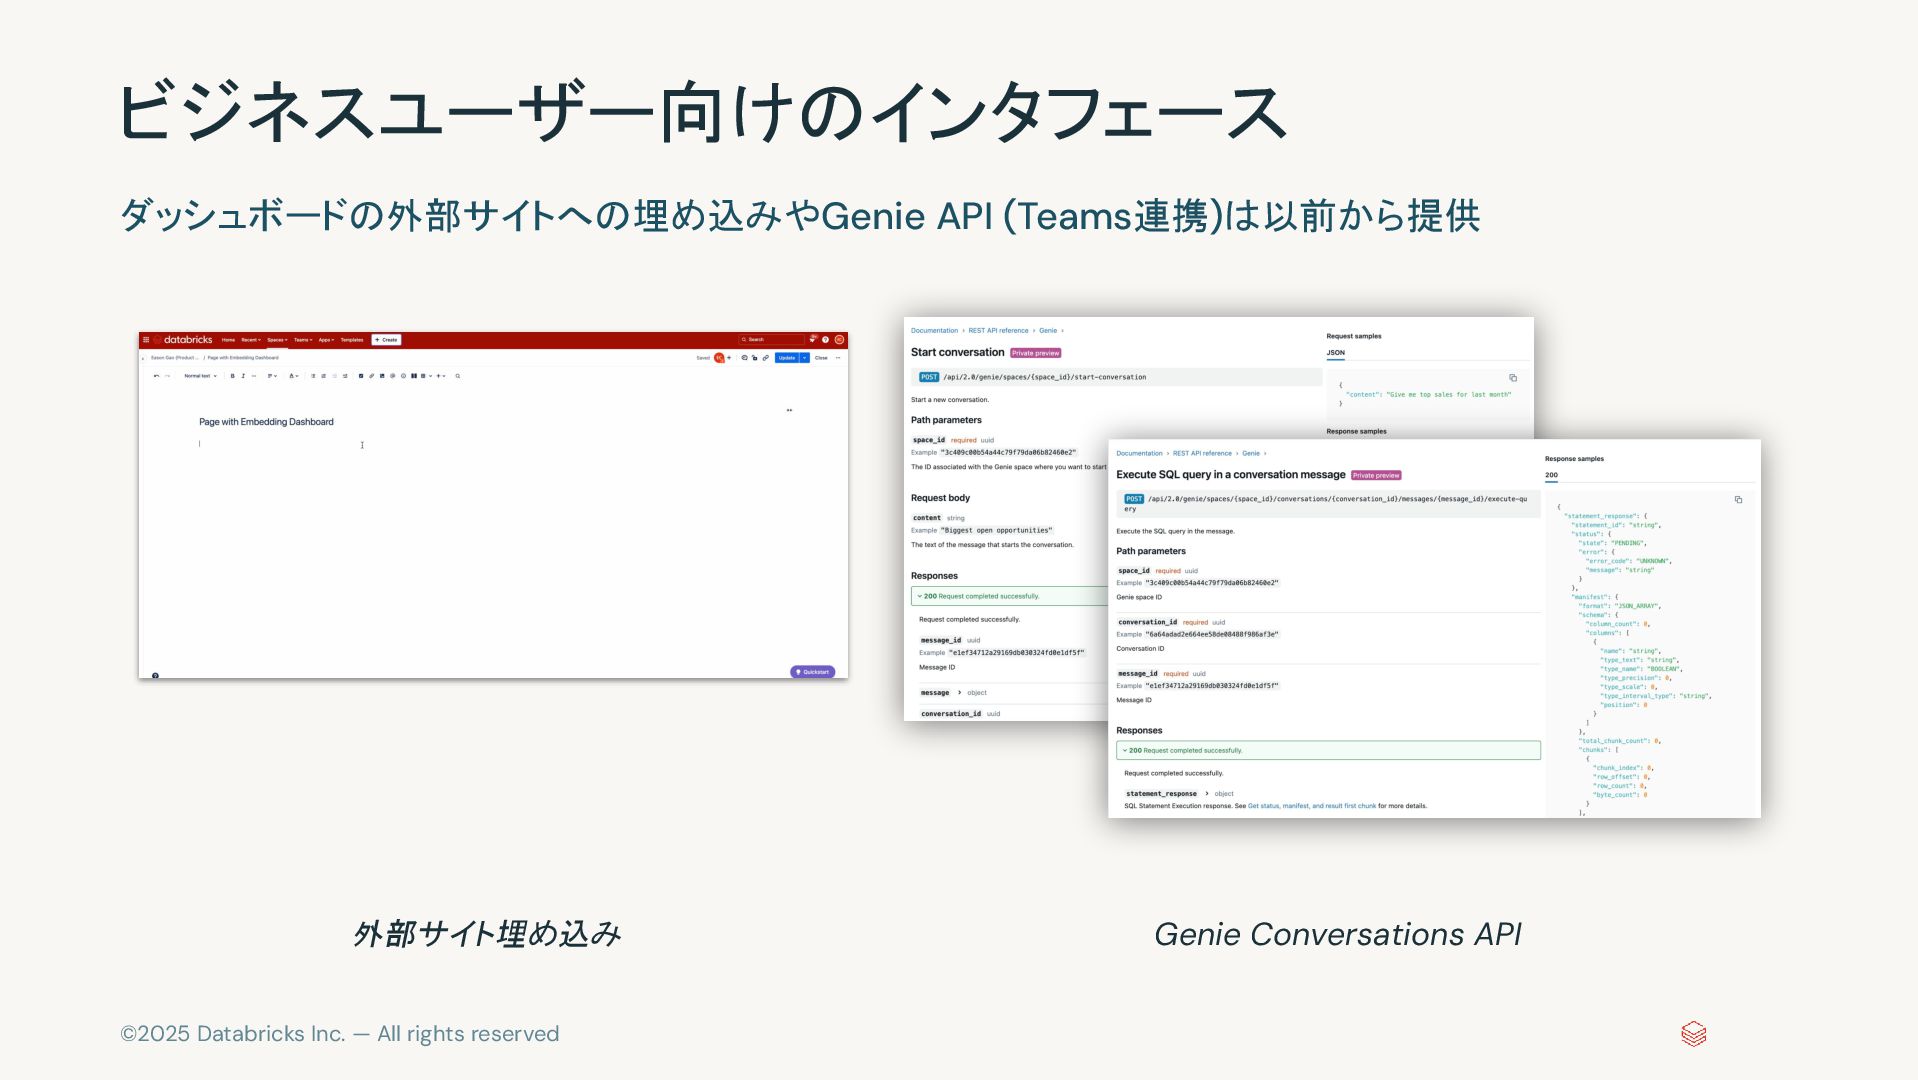Click the Undo arrow in the editor toolbar
This screenshot has height=1080, width=1918.
click(x=156, y=376)
